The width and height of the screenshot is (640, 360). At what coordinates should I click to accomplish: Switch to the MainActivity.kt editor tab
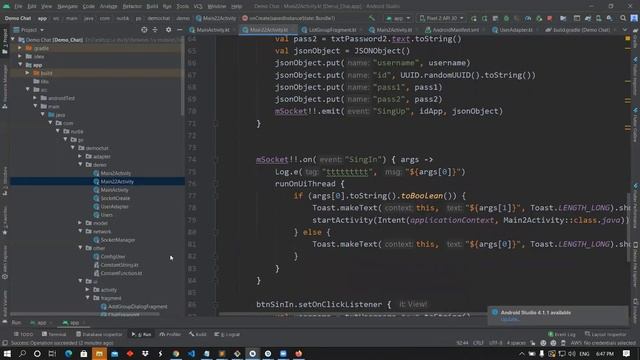[x=213, y=30]
